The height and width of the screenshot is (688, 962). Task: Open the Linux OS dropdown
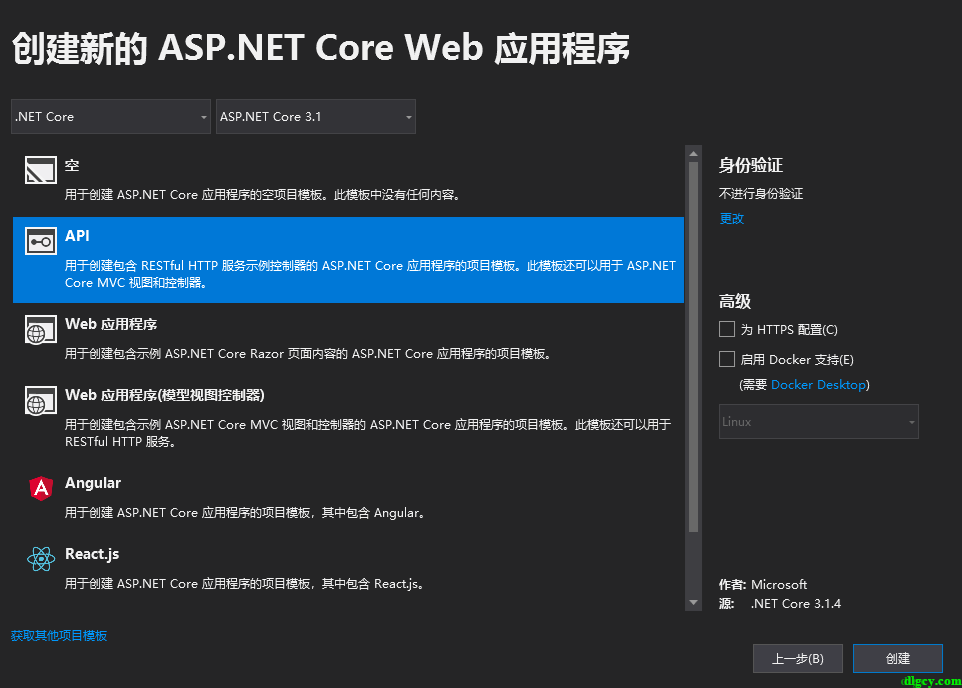818,422
